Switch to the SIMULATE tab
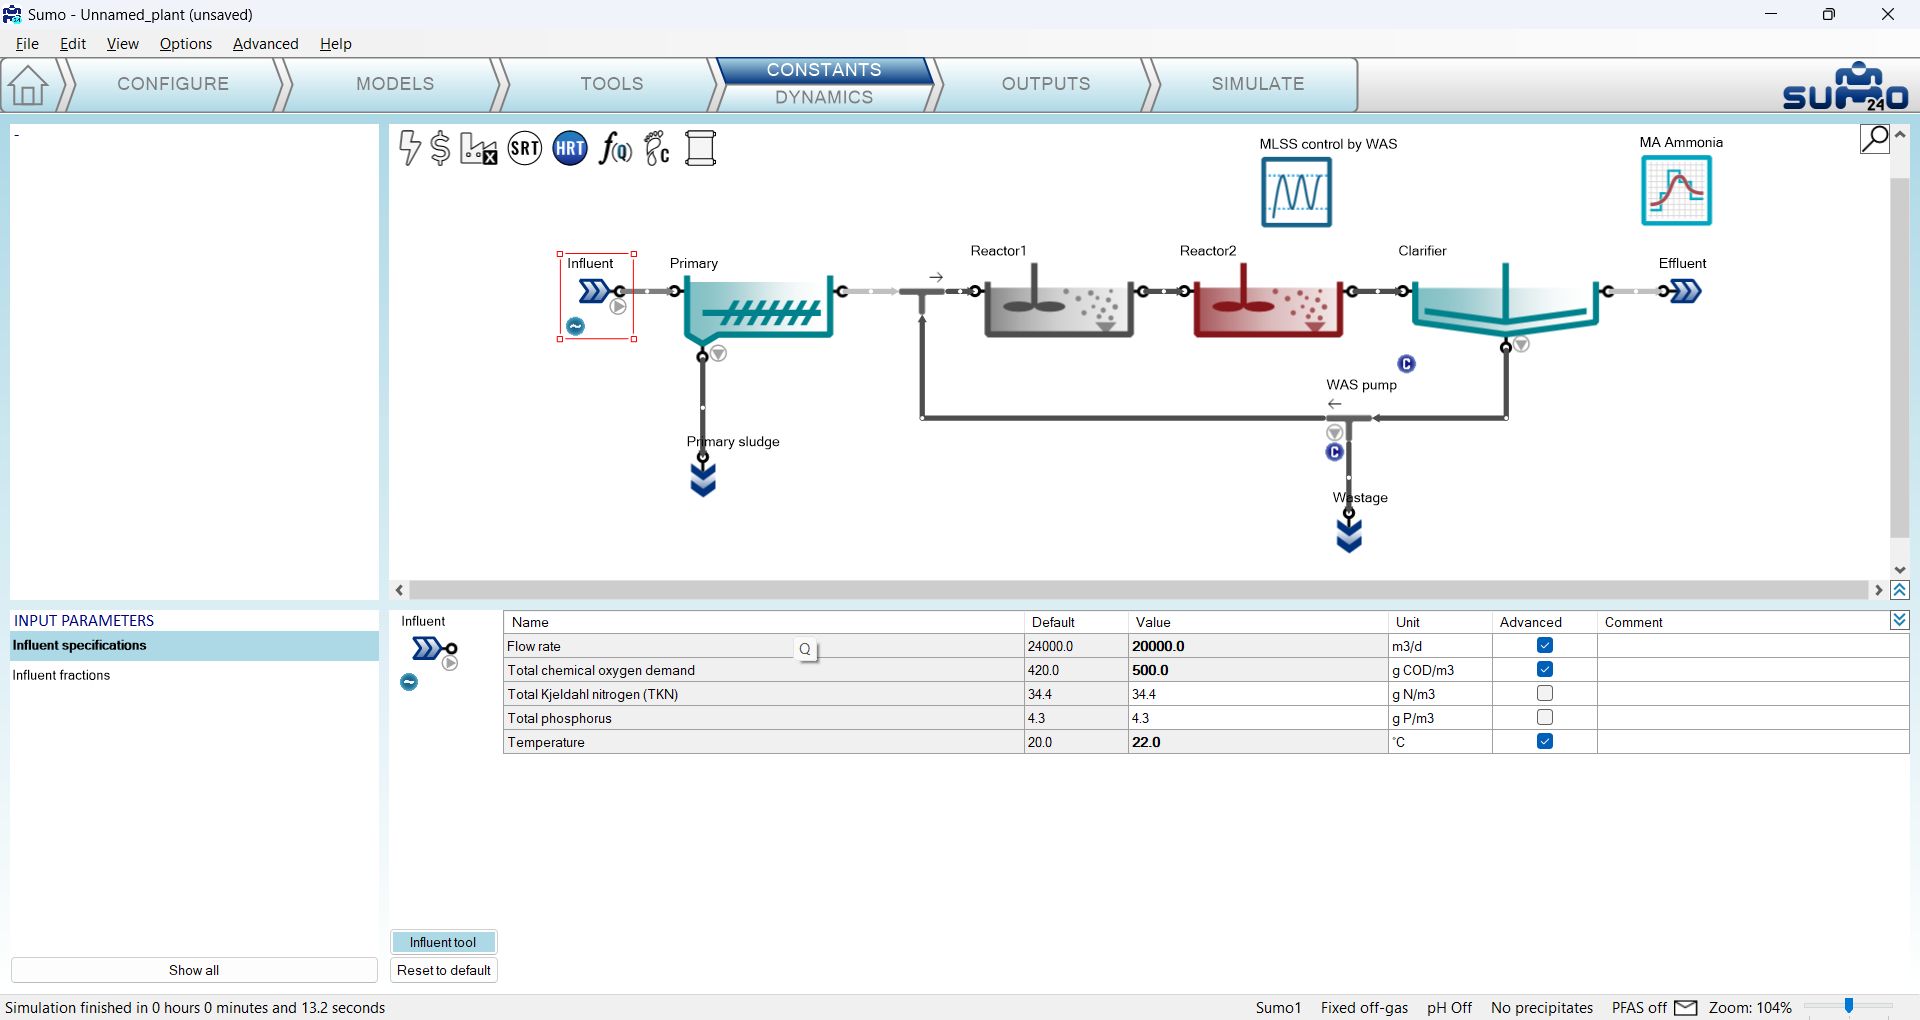This screenshot has height=1020, width=1920. point(1258,85)
